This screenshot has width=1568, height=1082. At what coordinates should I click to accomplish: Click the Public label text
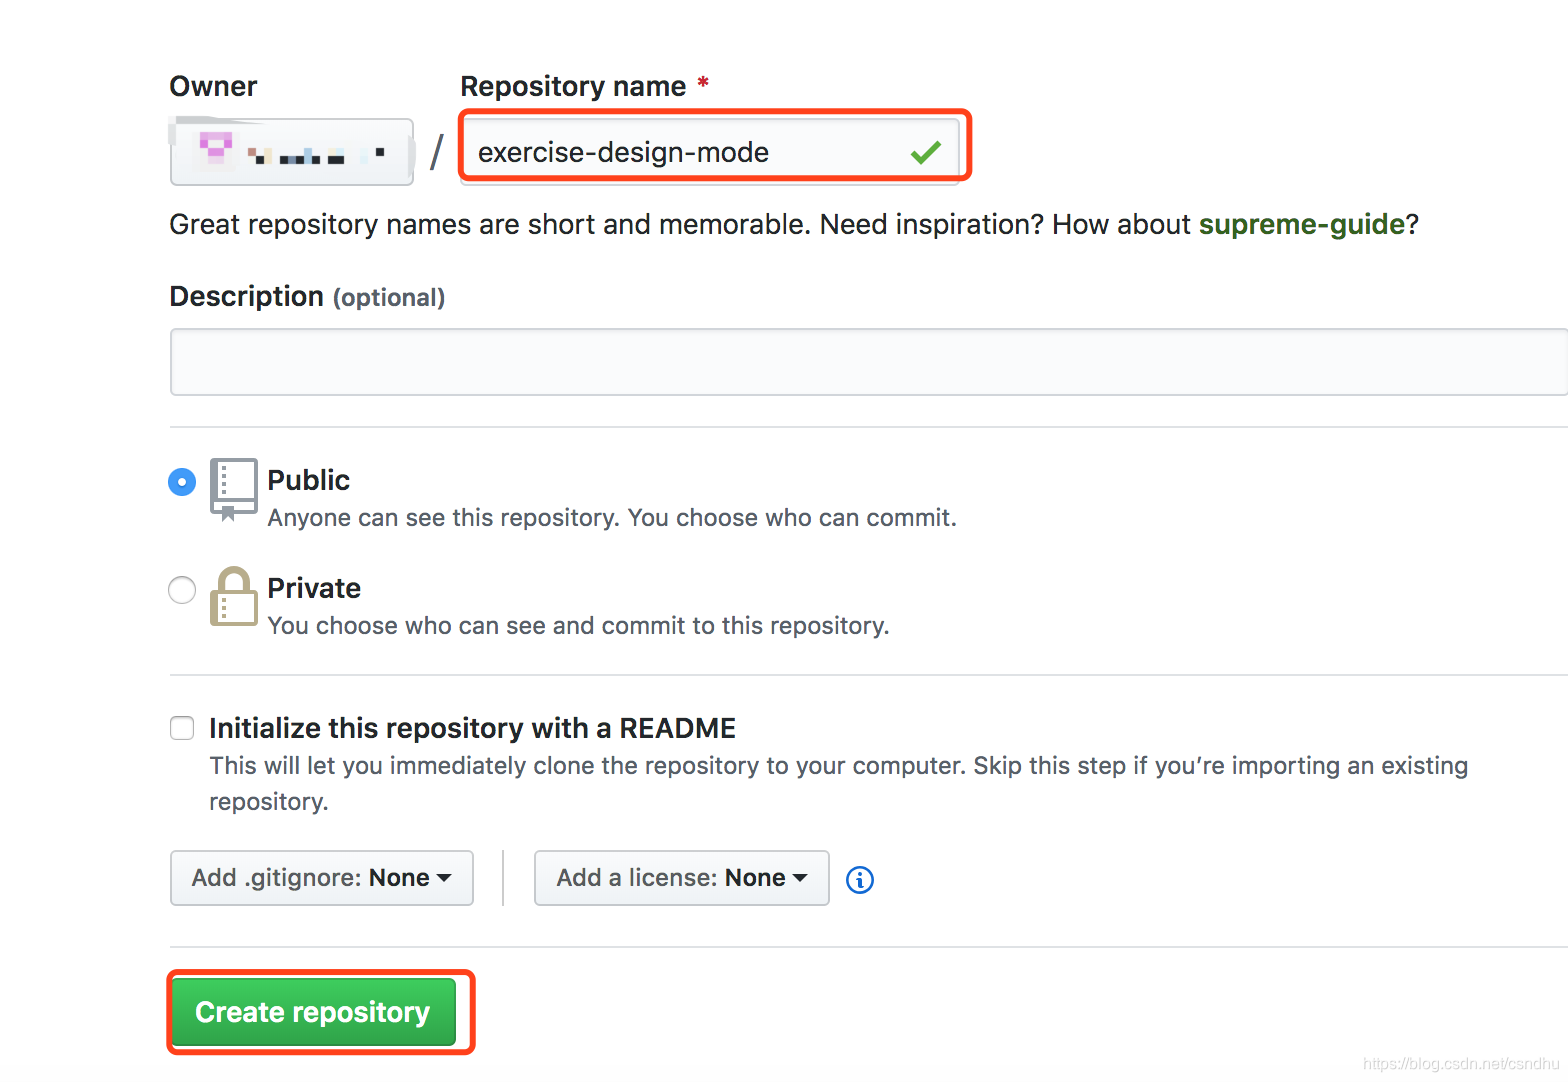pyautogui.click(x=309, y=480)
